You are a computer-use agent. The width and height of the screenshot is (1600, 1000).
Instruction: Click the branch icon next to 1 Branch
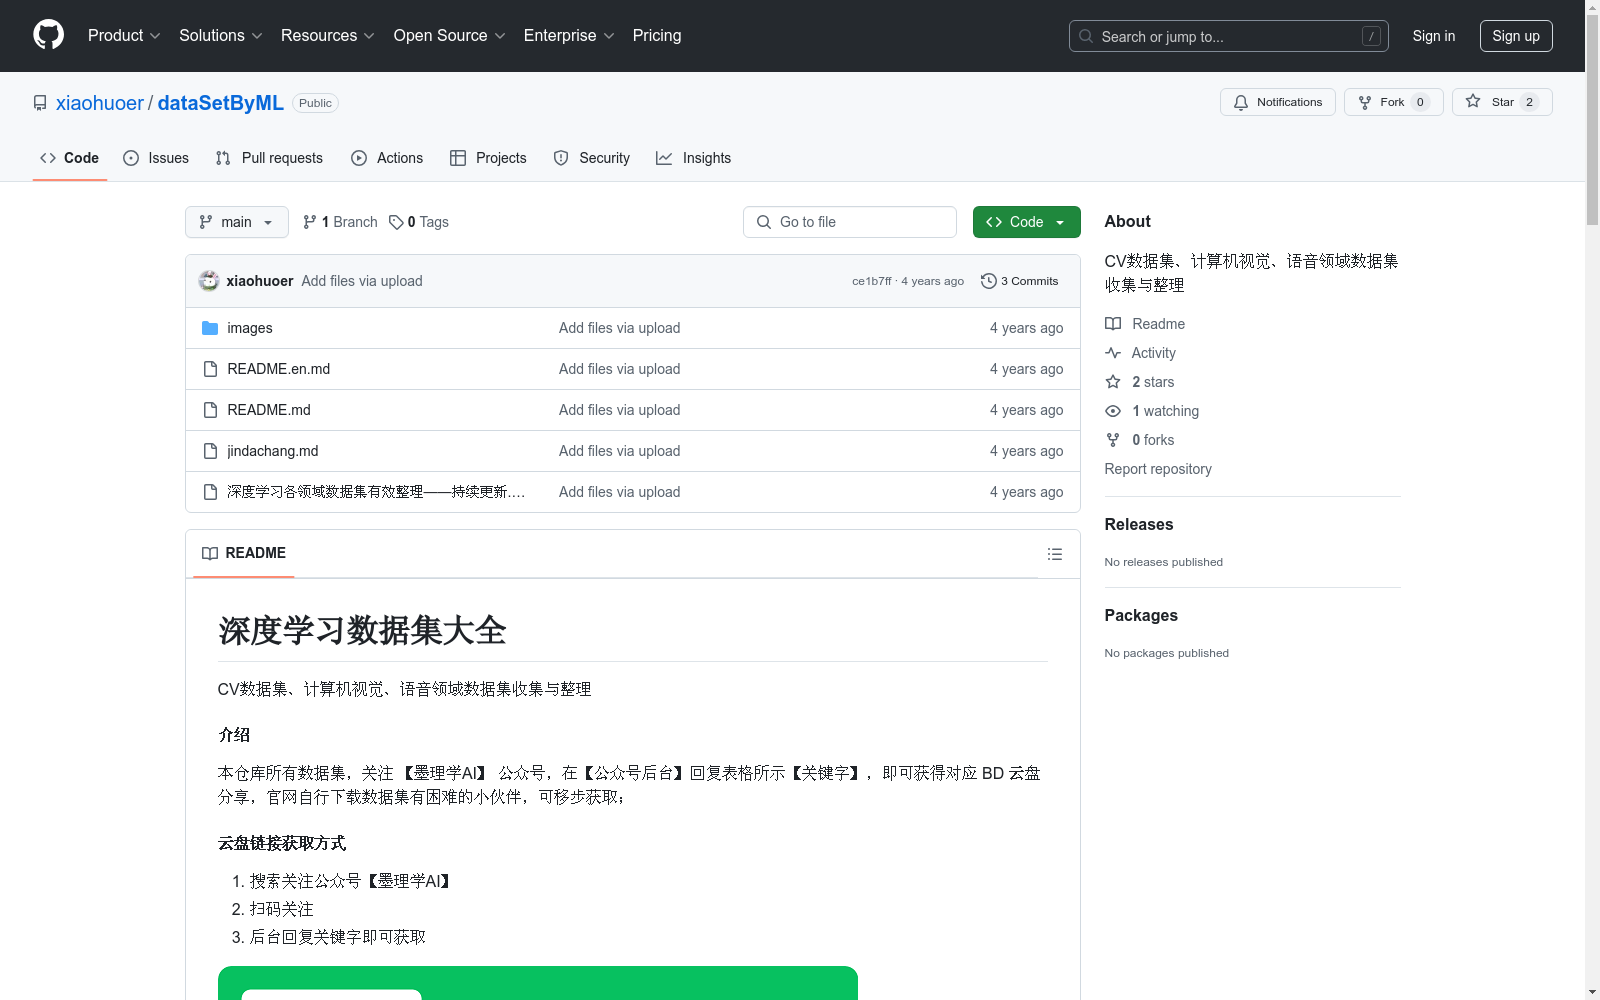310,222
